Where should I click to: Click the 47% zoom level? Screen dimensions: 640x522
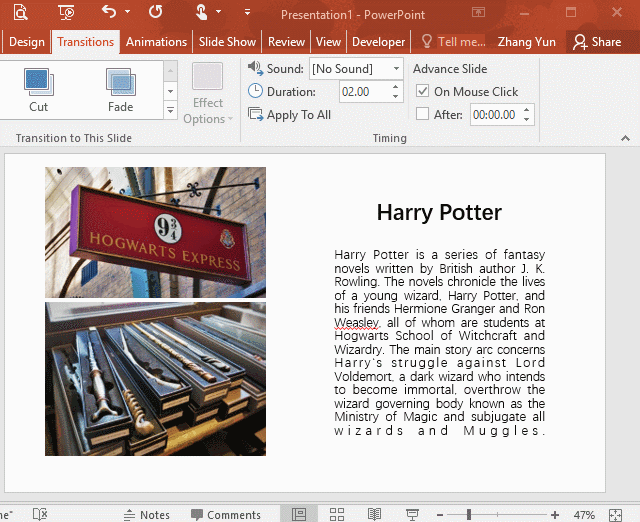pyautogui.click(x=584, y=515)
